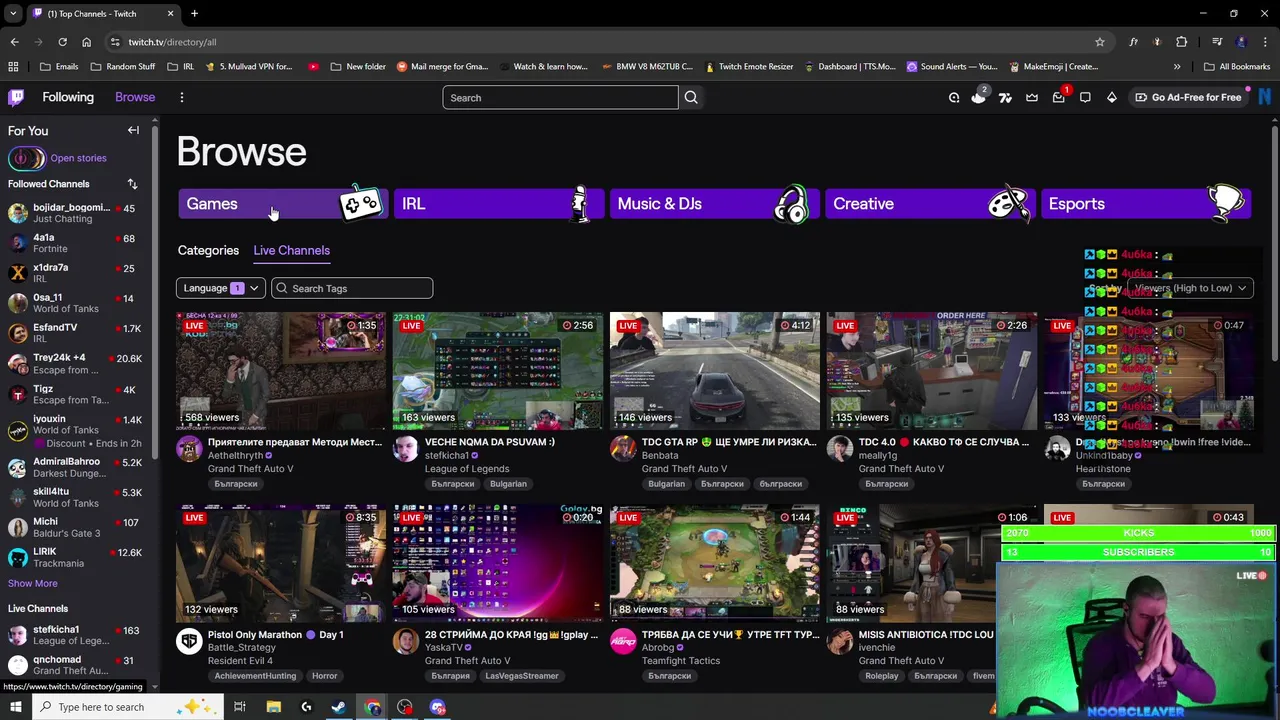Open Battle_Strategy channel avatar
The height and width of the screenshot is (720, 1280).
pos(189,641)
